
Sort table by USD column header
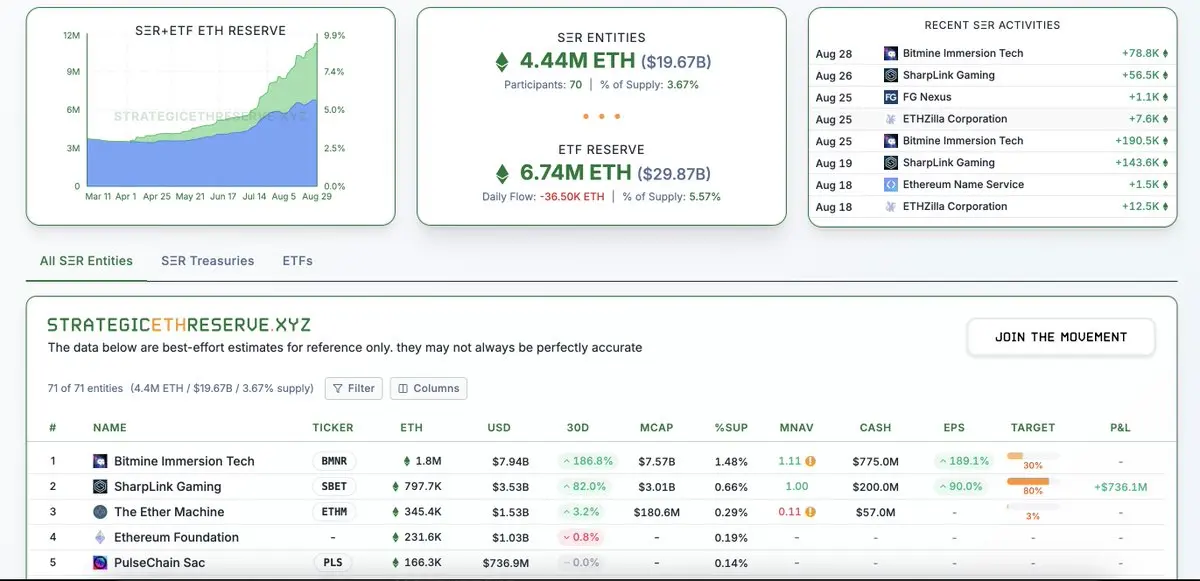pos(499,428)
